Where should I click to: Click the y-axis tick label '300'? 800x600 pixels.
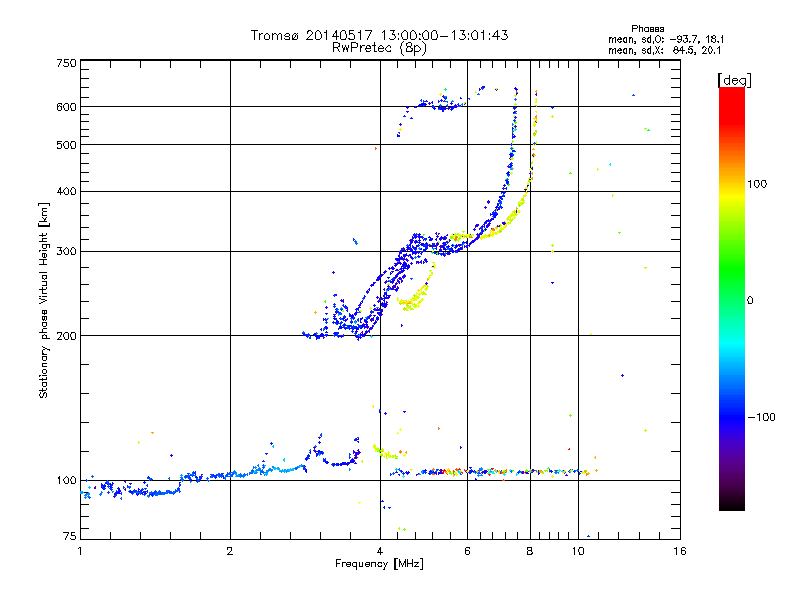tap(66, 252)
